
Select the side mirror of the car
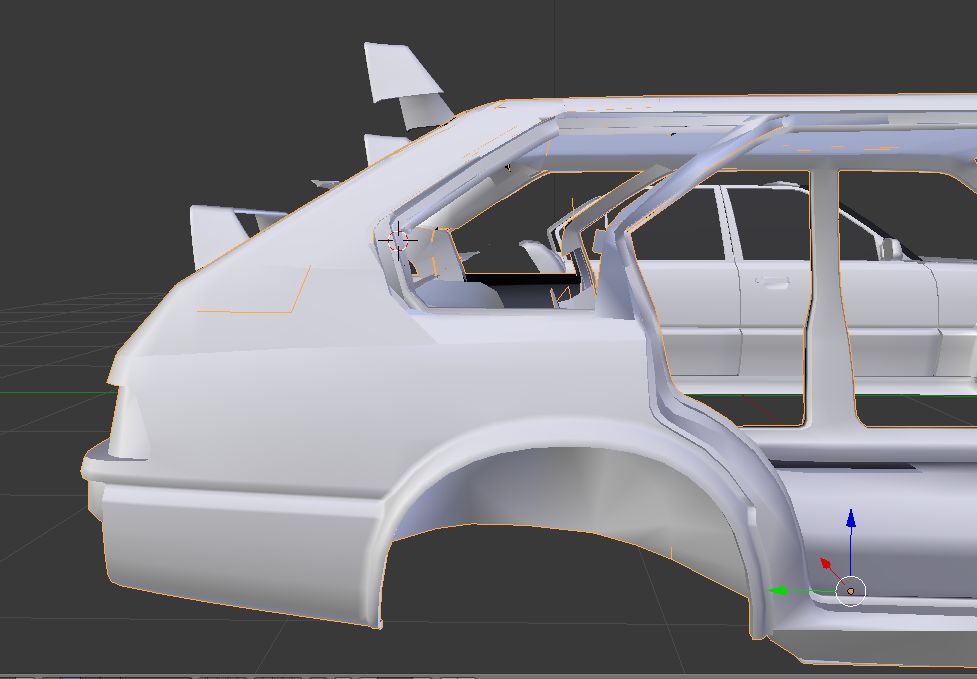891,249
